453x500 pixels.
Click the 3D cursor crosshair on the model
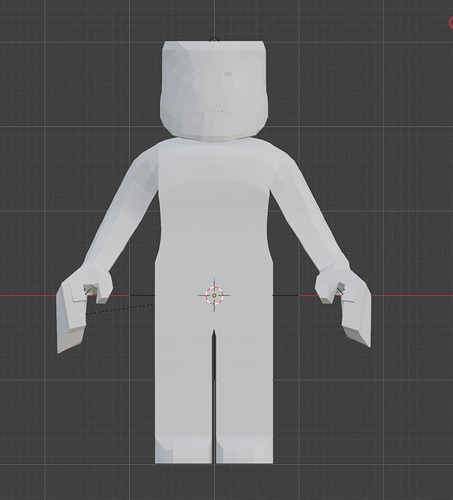click(x=214, y=295)
